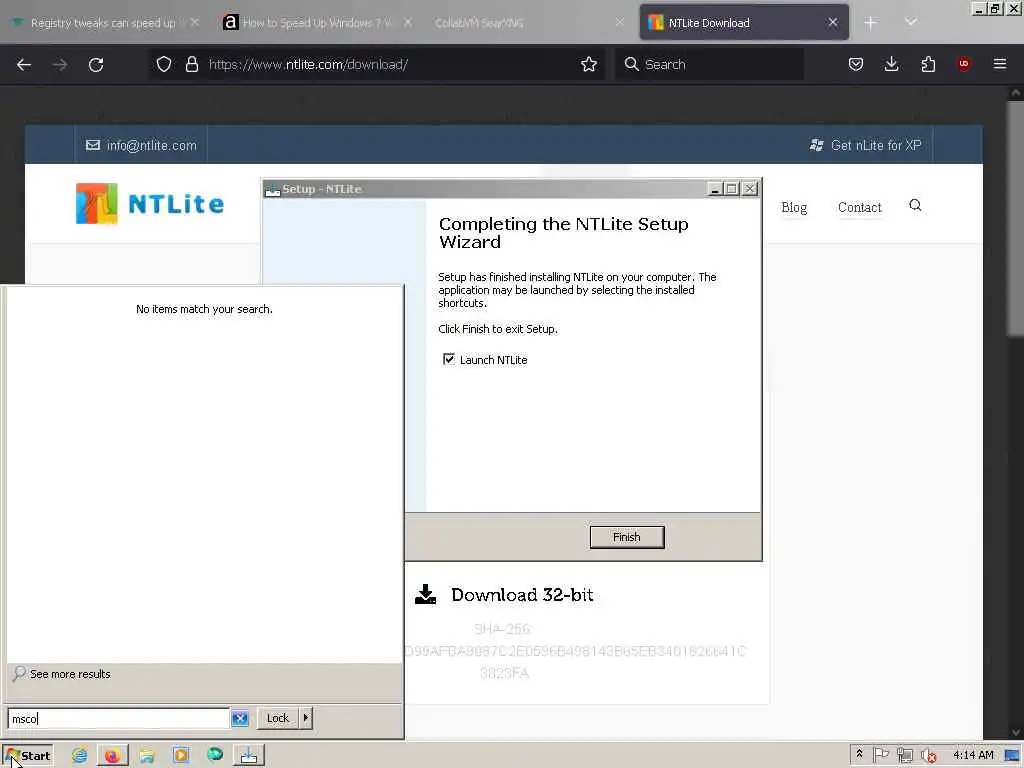Close the NTLite Download tab
The image size is (1024, 768).
point(833,23)
